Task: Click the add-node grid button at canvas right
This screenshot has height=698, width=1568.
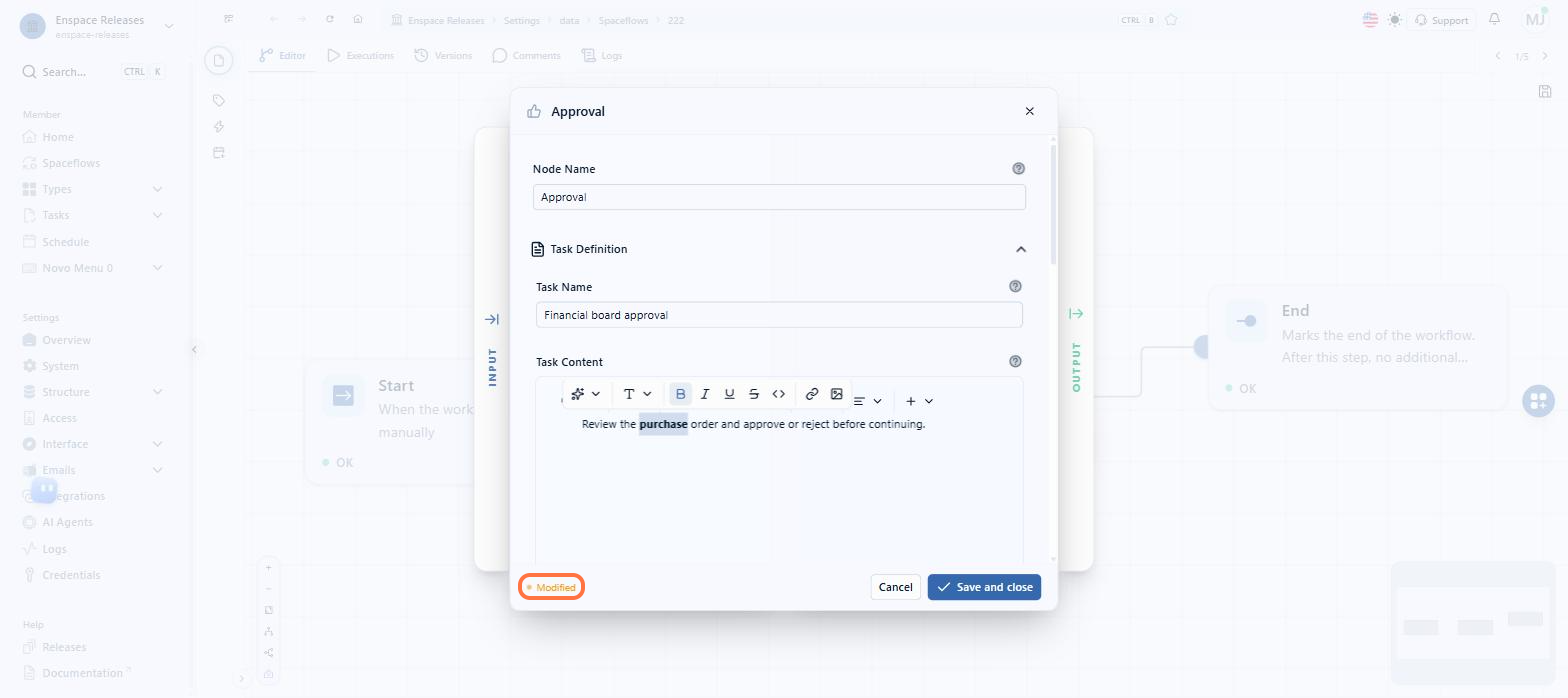Action: [x=1538, y=401]
